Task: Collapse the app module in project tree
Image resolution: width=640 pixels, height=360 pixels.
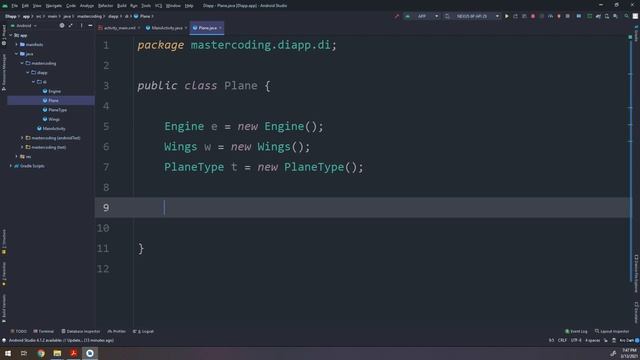Action: pyautogui.click(x=11, y=35)
